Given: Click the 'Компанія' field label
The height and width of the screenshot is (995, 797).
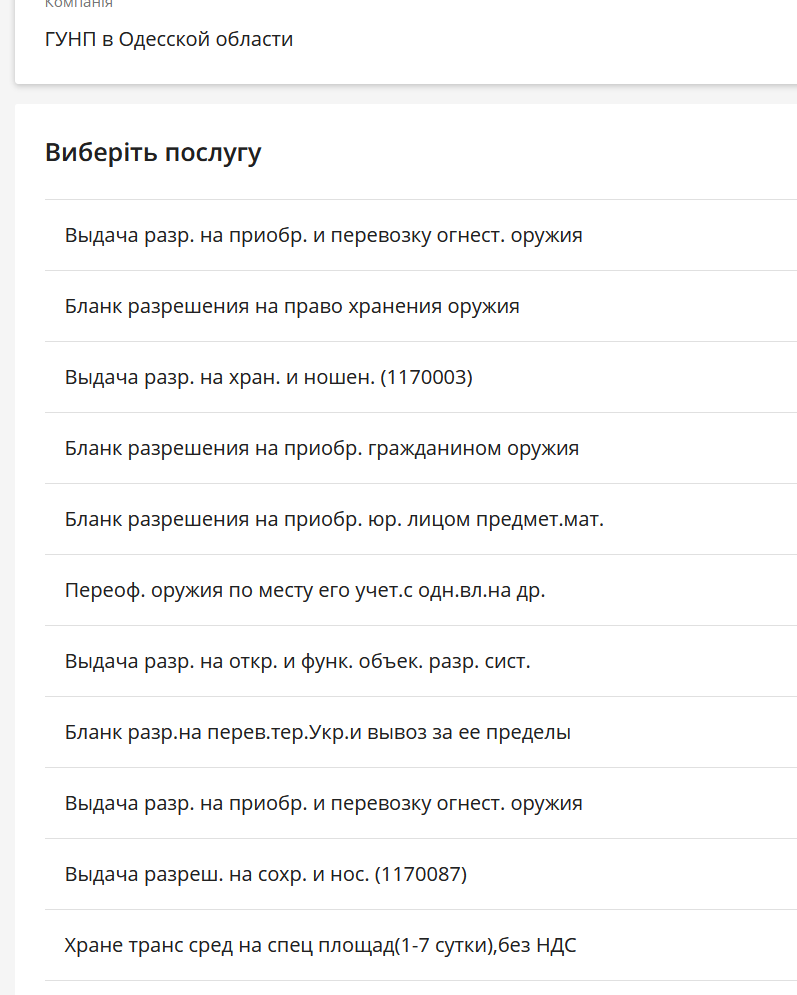Looking at the screenshot, I should 79,4.
